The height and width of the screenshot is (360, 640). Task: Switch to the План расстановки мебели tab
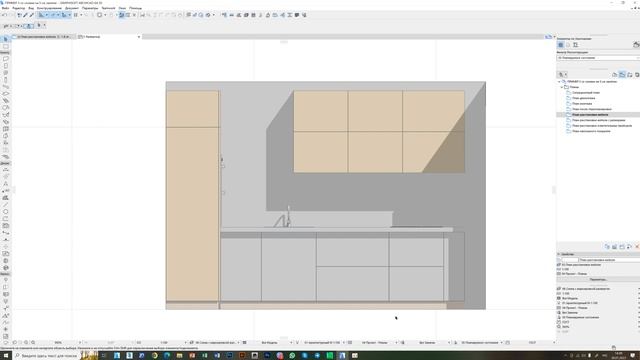[43, 37]
